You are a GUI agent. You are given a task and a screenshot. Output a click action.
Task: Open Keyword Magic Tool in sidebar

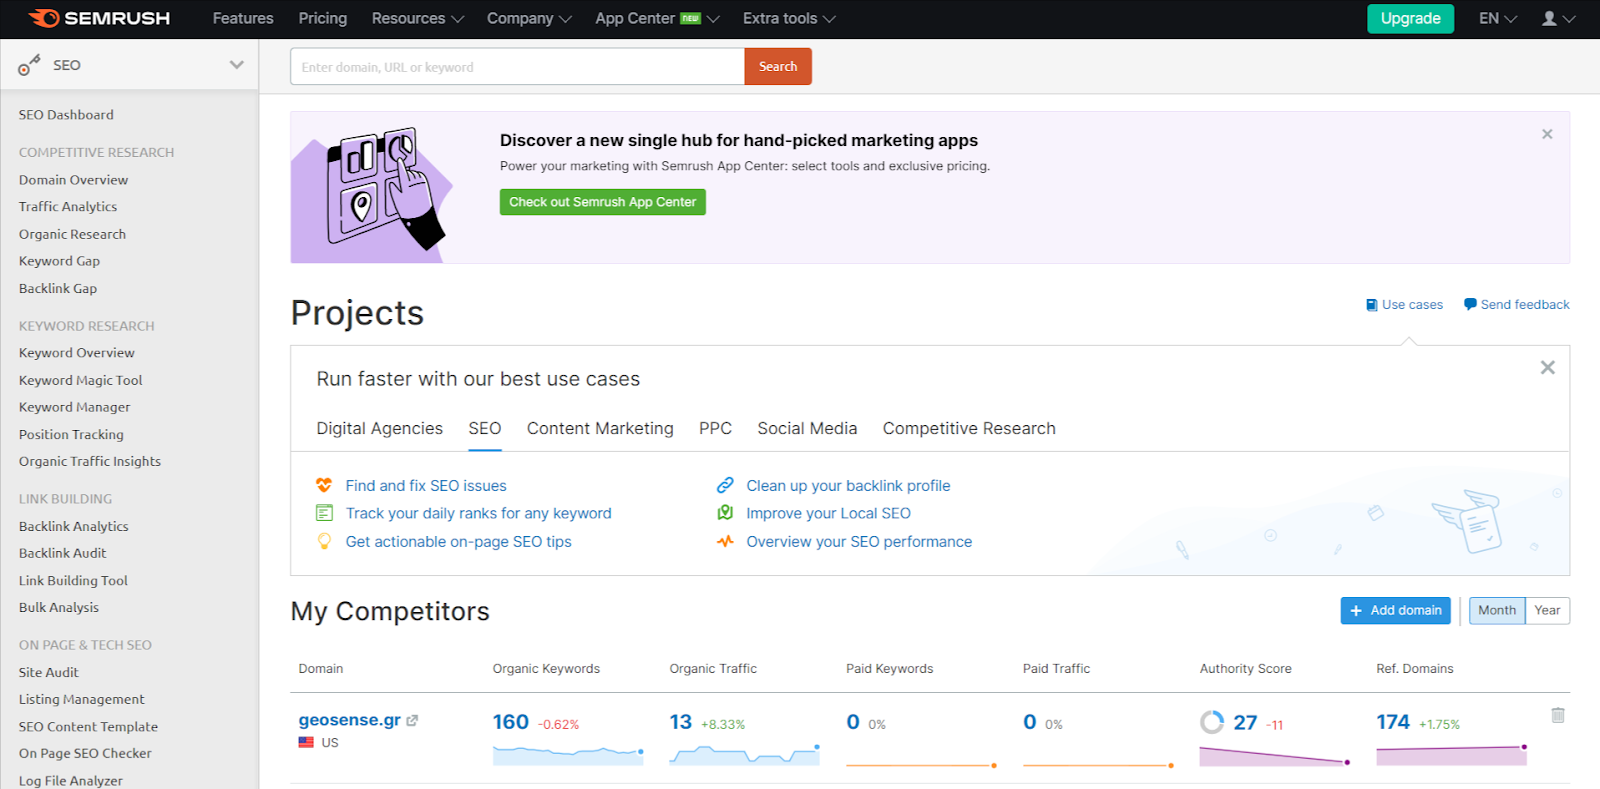coord(80,380)
